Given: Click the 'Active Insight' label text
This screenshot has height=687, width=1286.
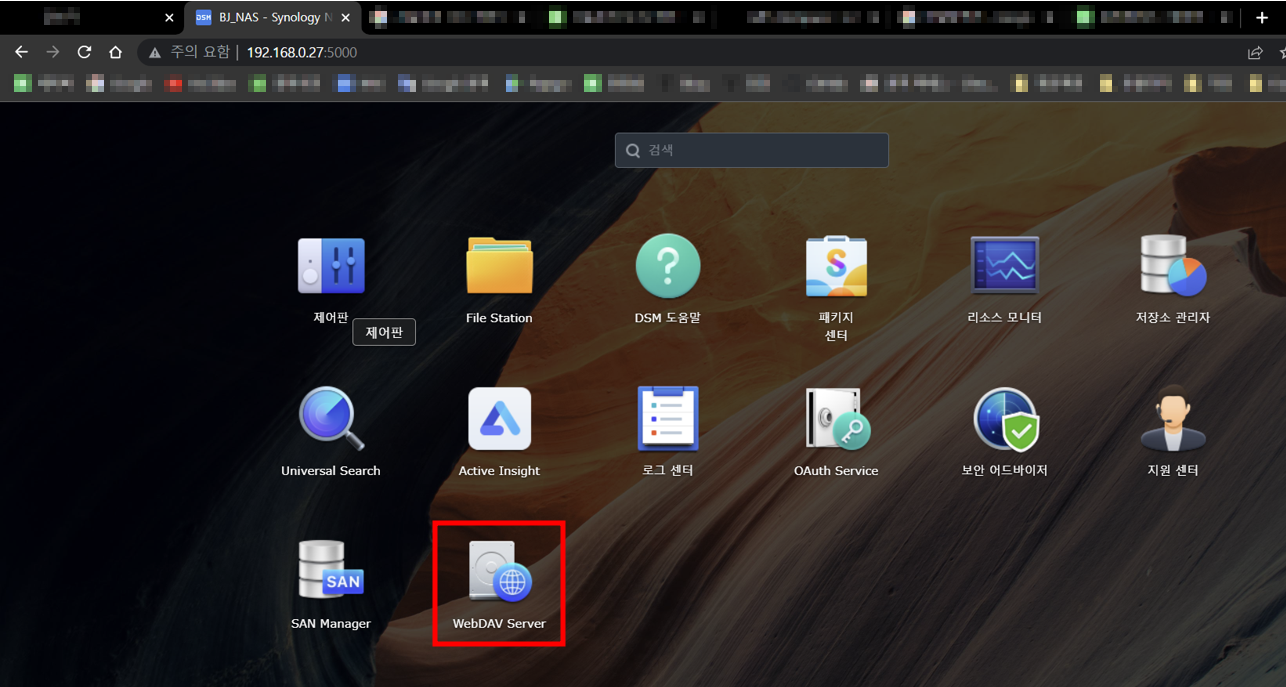Looking at the screenshot, I should 499,471.
